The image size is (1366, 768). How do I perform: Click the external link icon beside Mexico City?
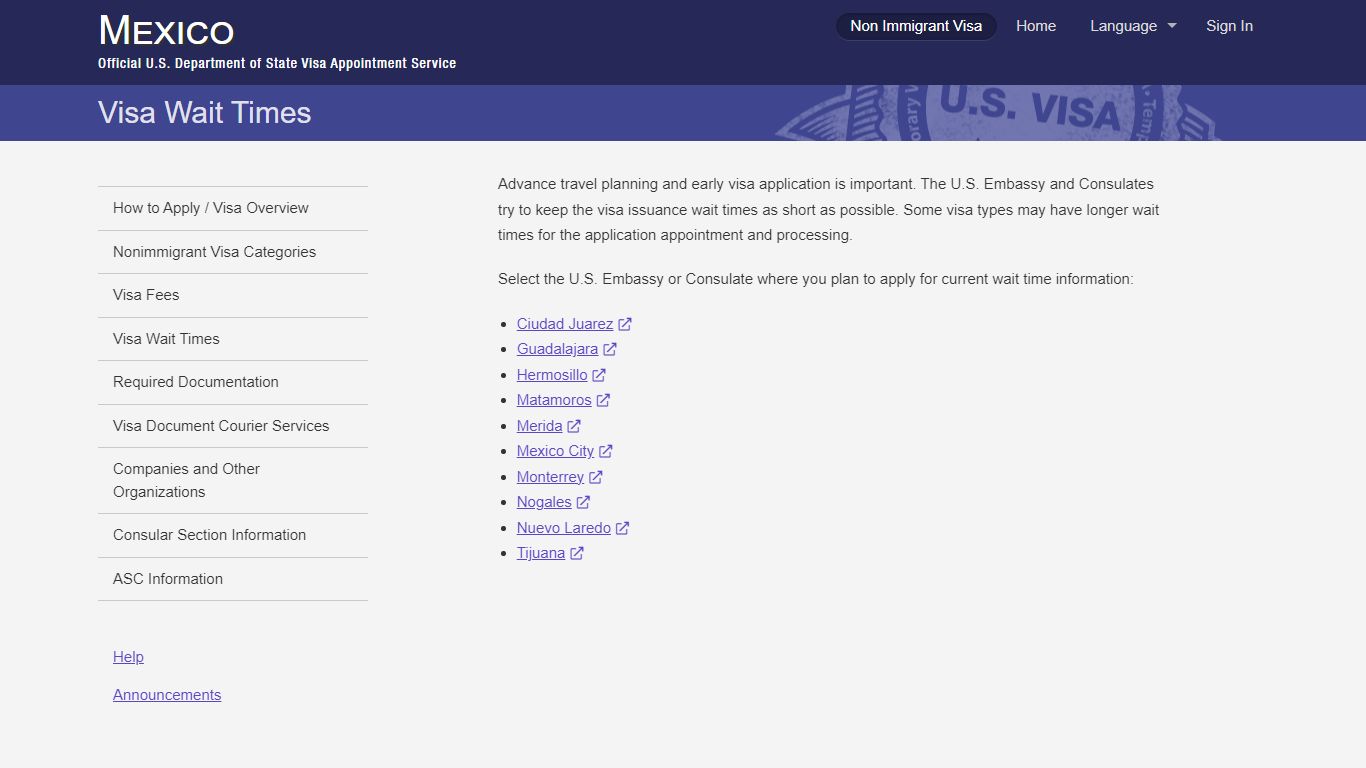[x=605, y=451]
